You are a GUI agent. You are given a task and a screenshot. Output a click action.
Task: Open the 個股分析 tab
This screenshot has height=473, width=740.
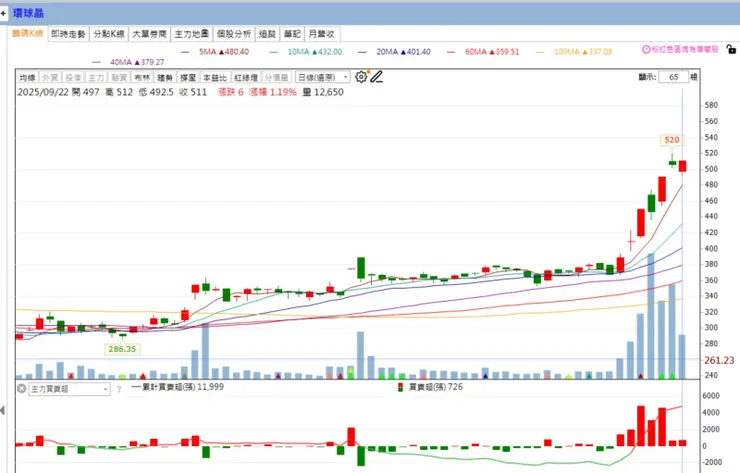(234, 34)
